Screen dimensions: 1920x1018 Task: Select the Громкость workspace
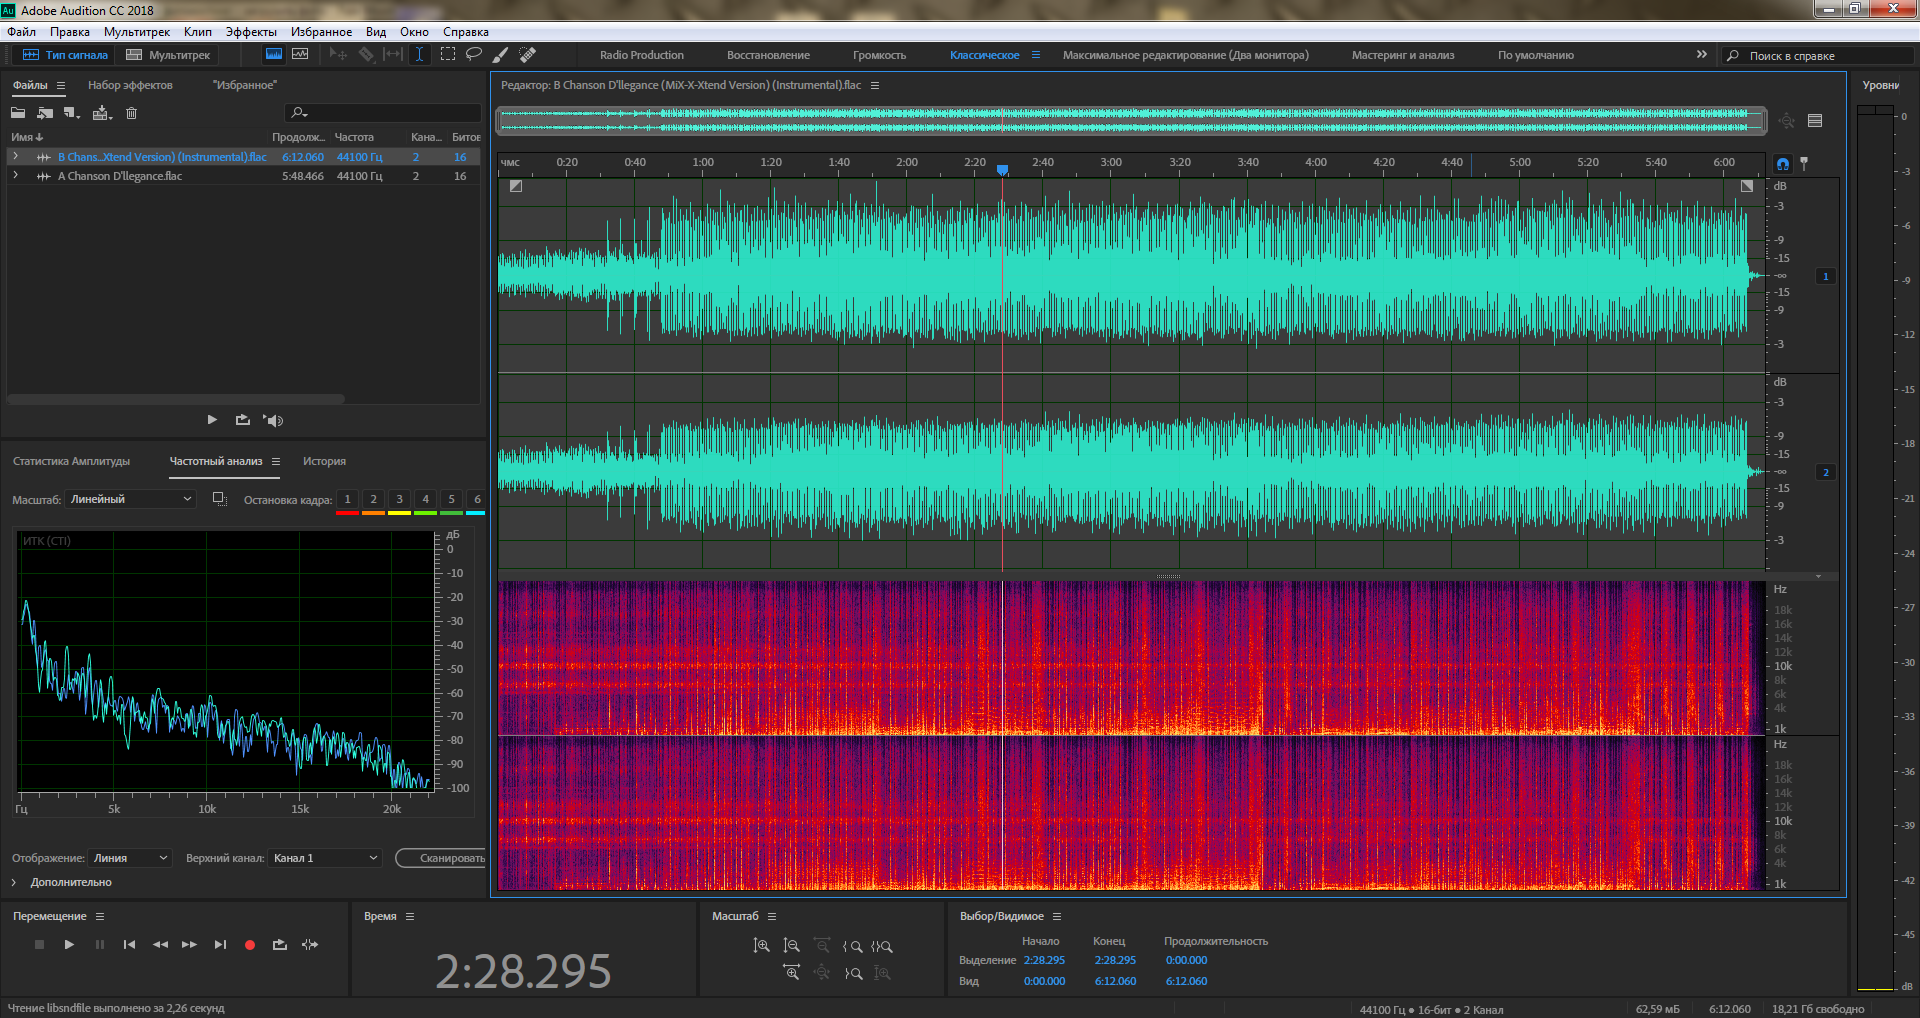(879, 55)
